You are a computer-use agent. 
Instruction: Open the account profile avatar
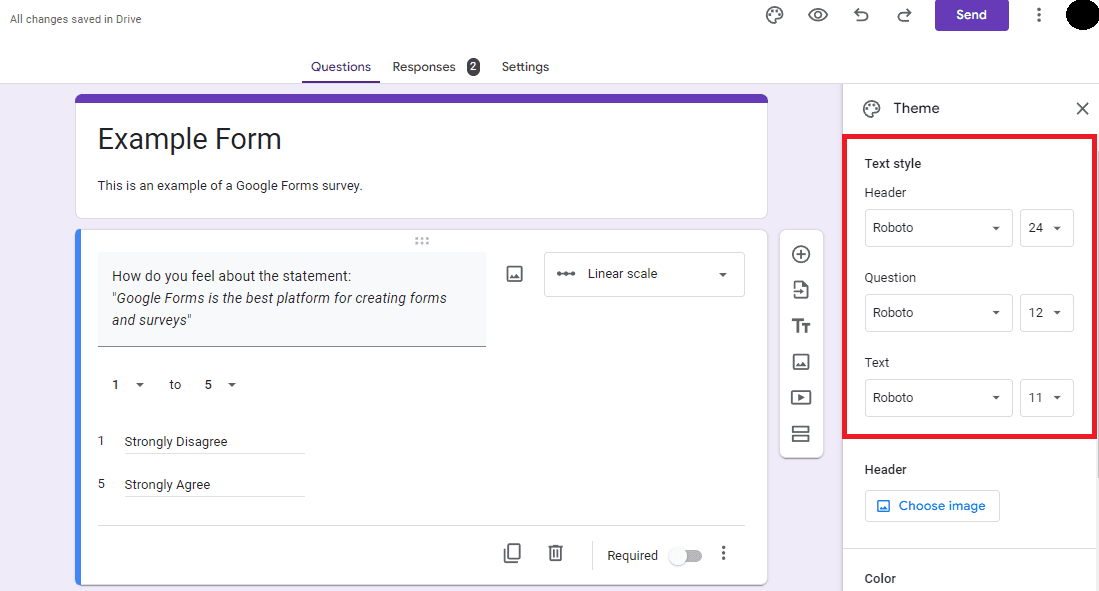click(x=1082, y=15)
